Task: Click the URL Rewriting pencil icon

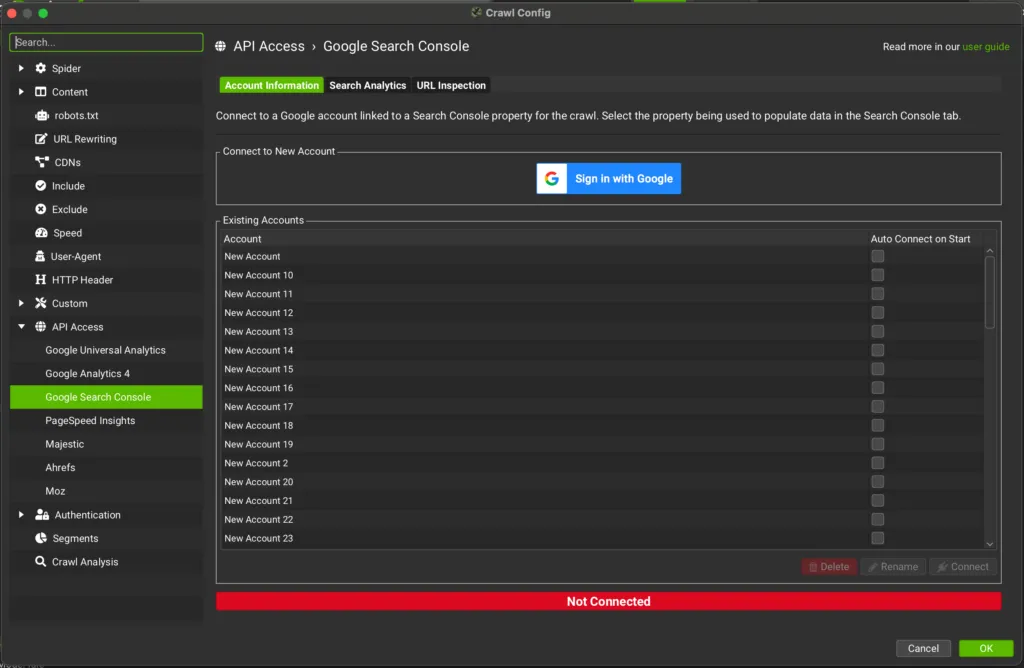Action: pyautogui.click(x=40, y=138)
